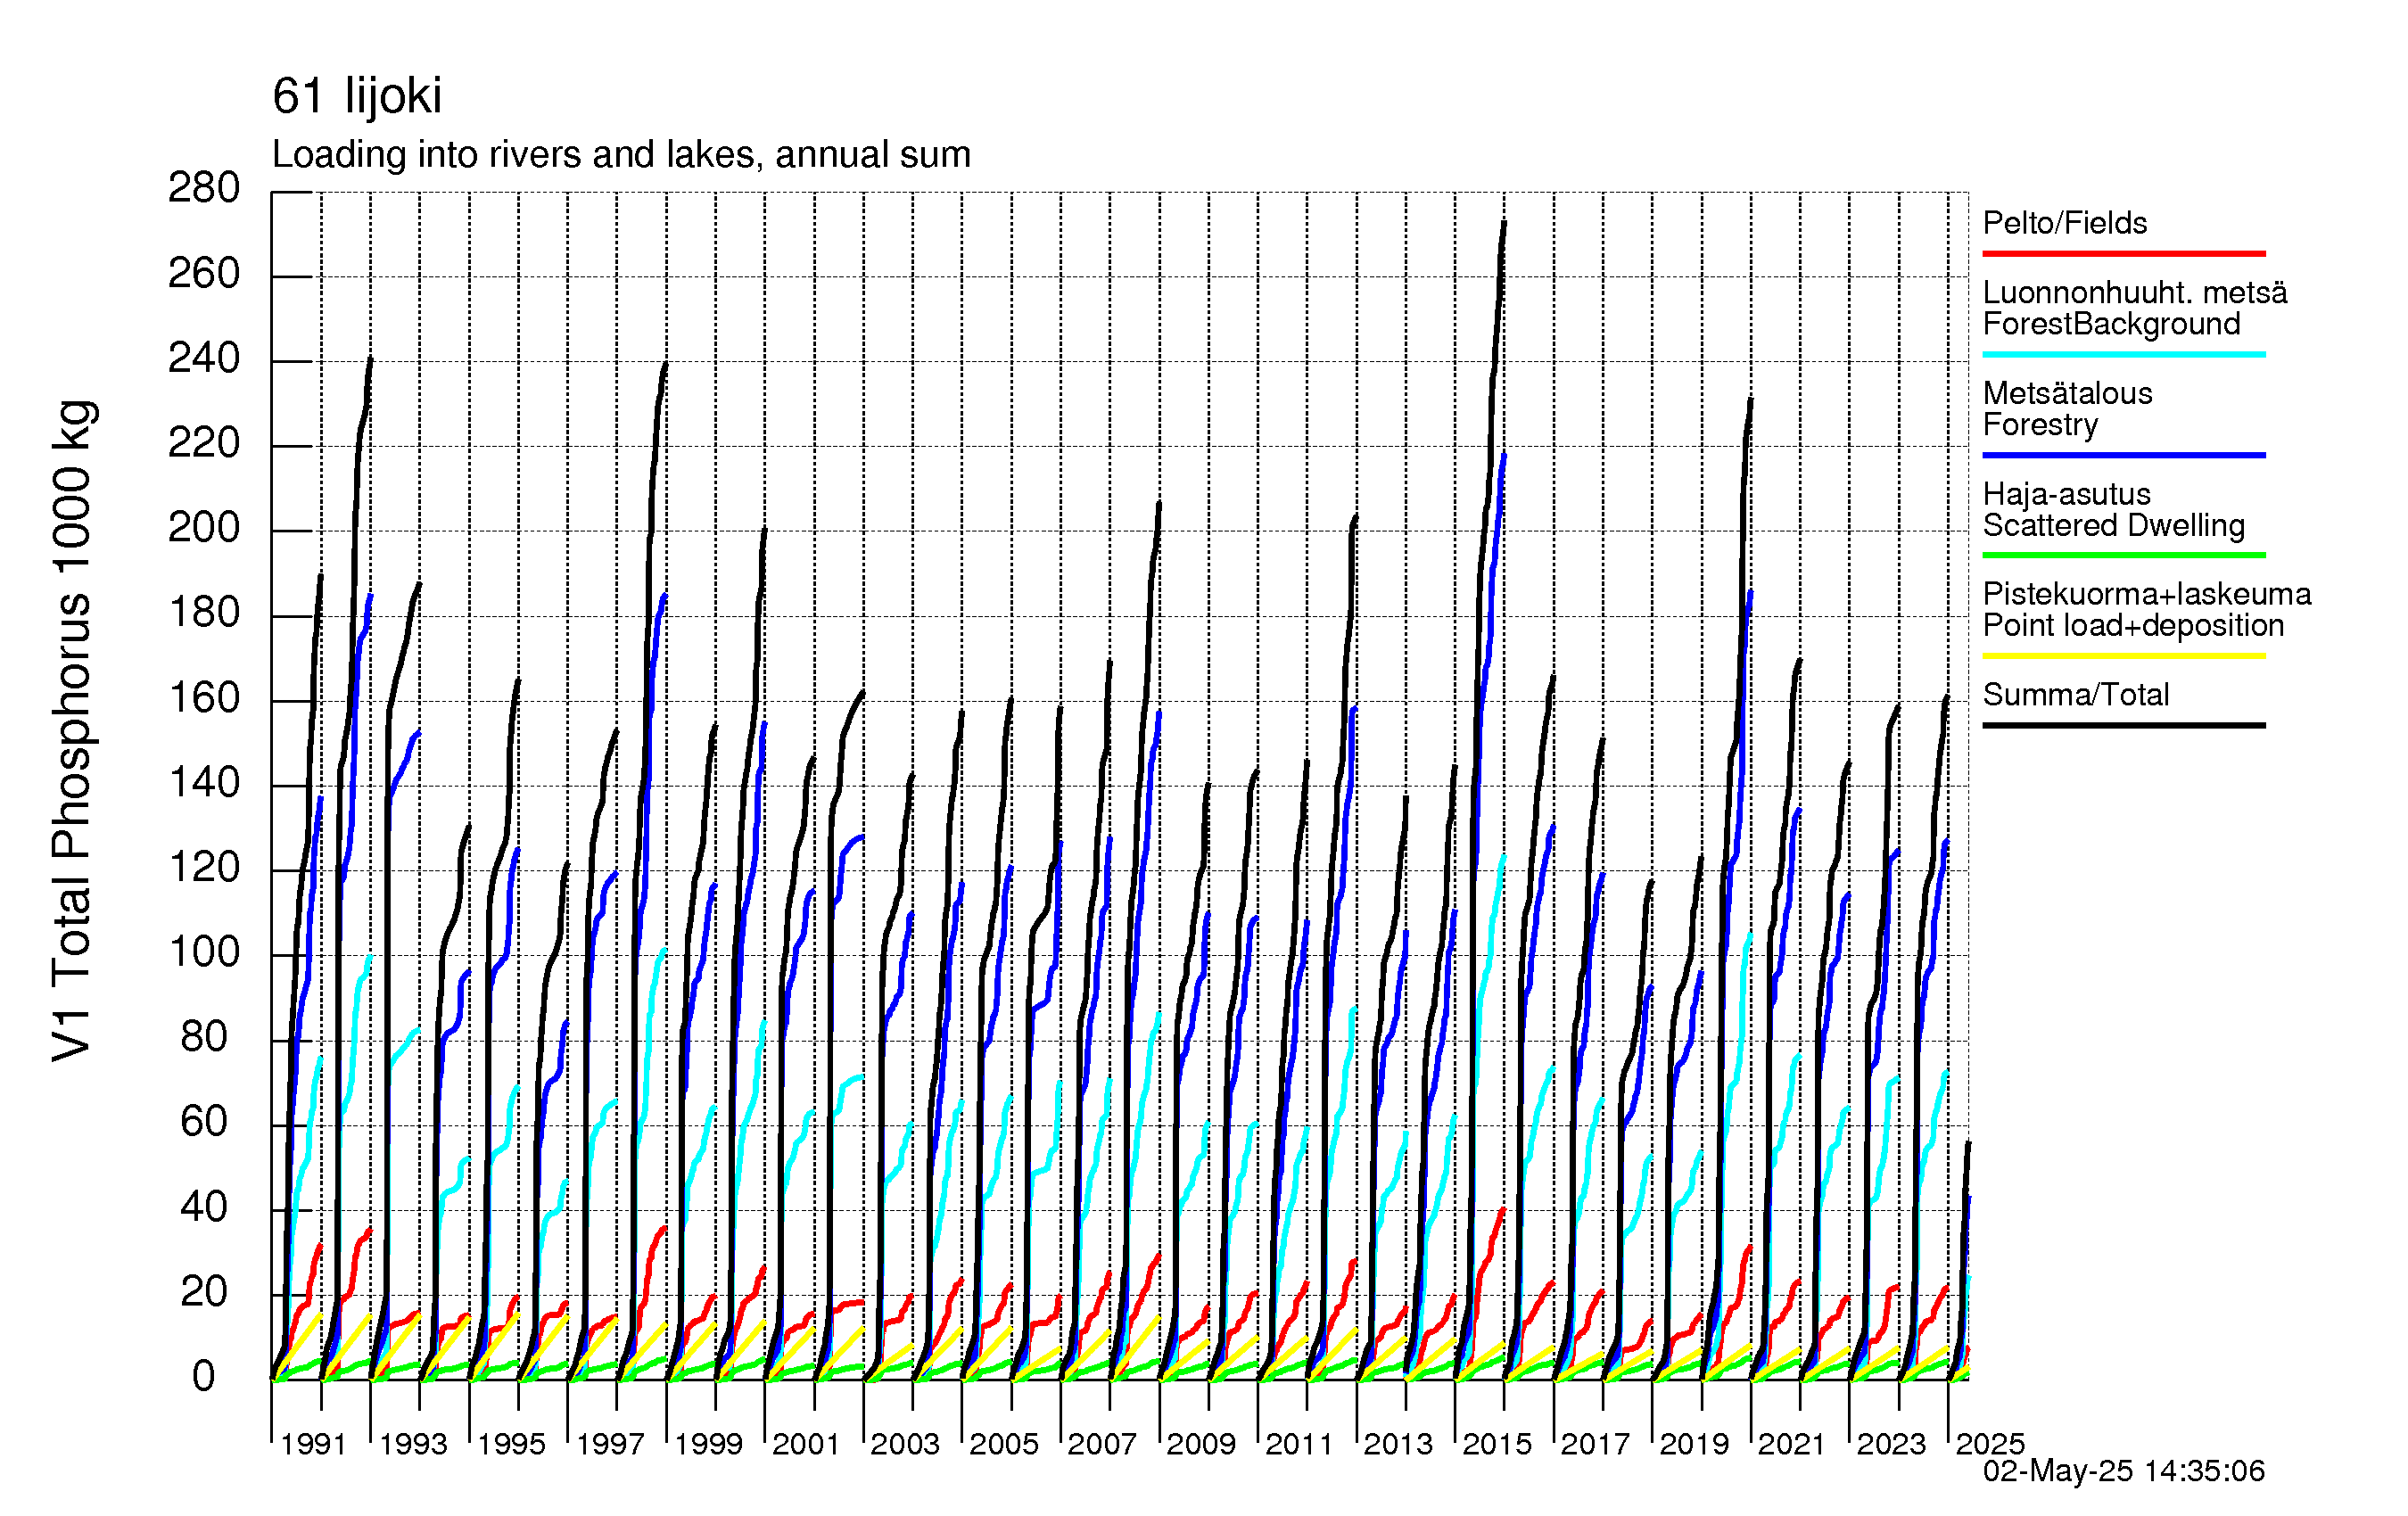Click y-axis value 60
Image resolution: width=2408 pixels, height=1516 pixels.
(204, 1122)
